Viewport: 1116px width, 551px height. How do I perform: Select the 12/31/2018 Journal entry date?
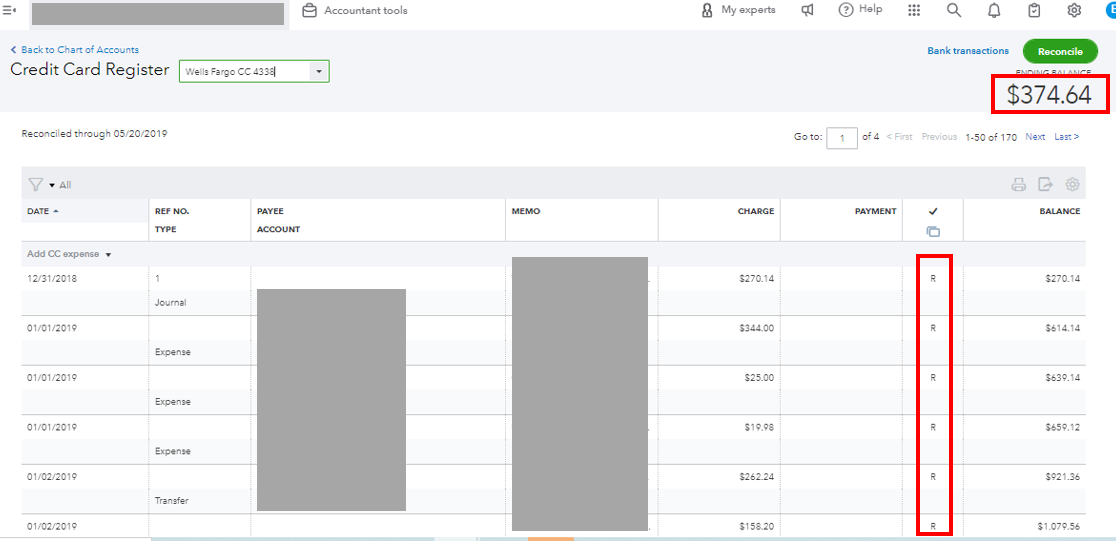click(52, 279)
